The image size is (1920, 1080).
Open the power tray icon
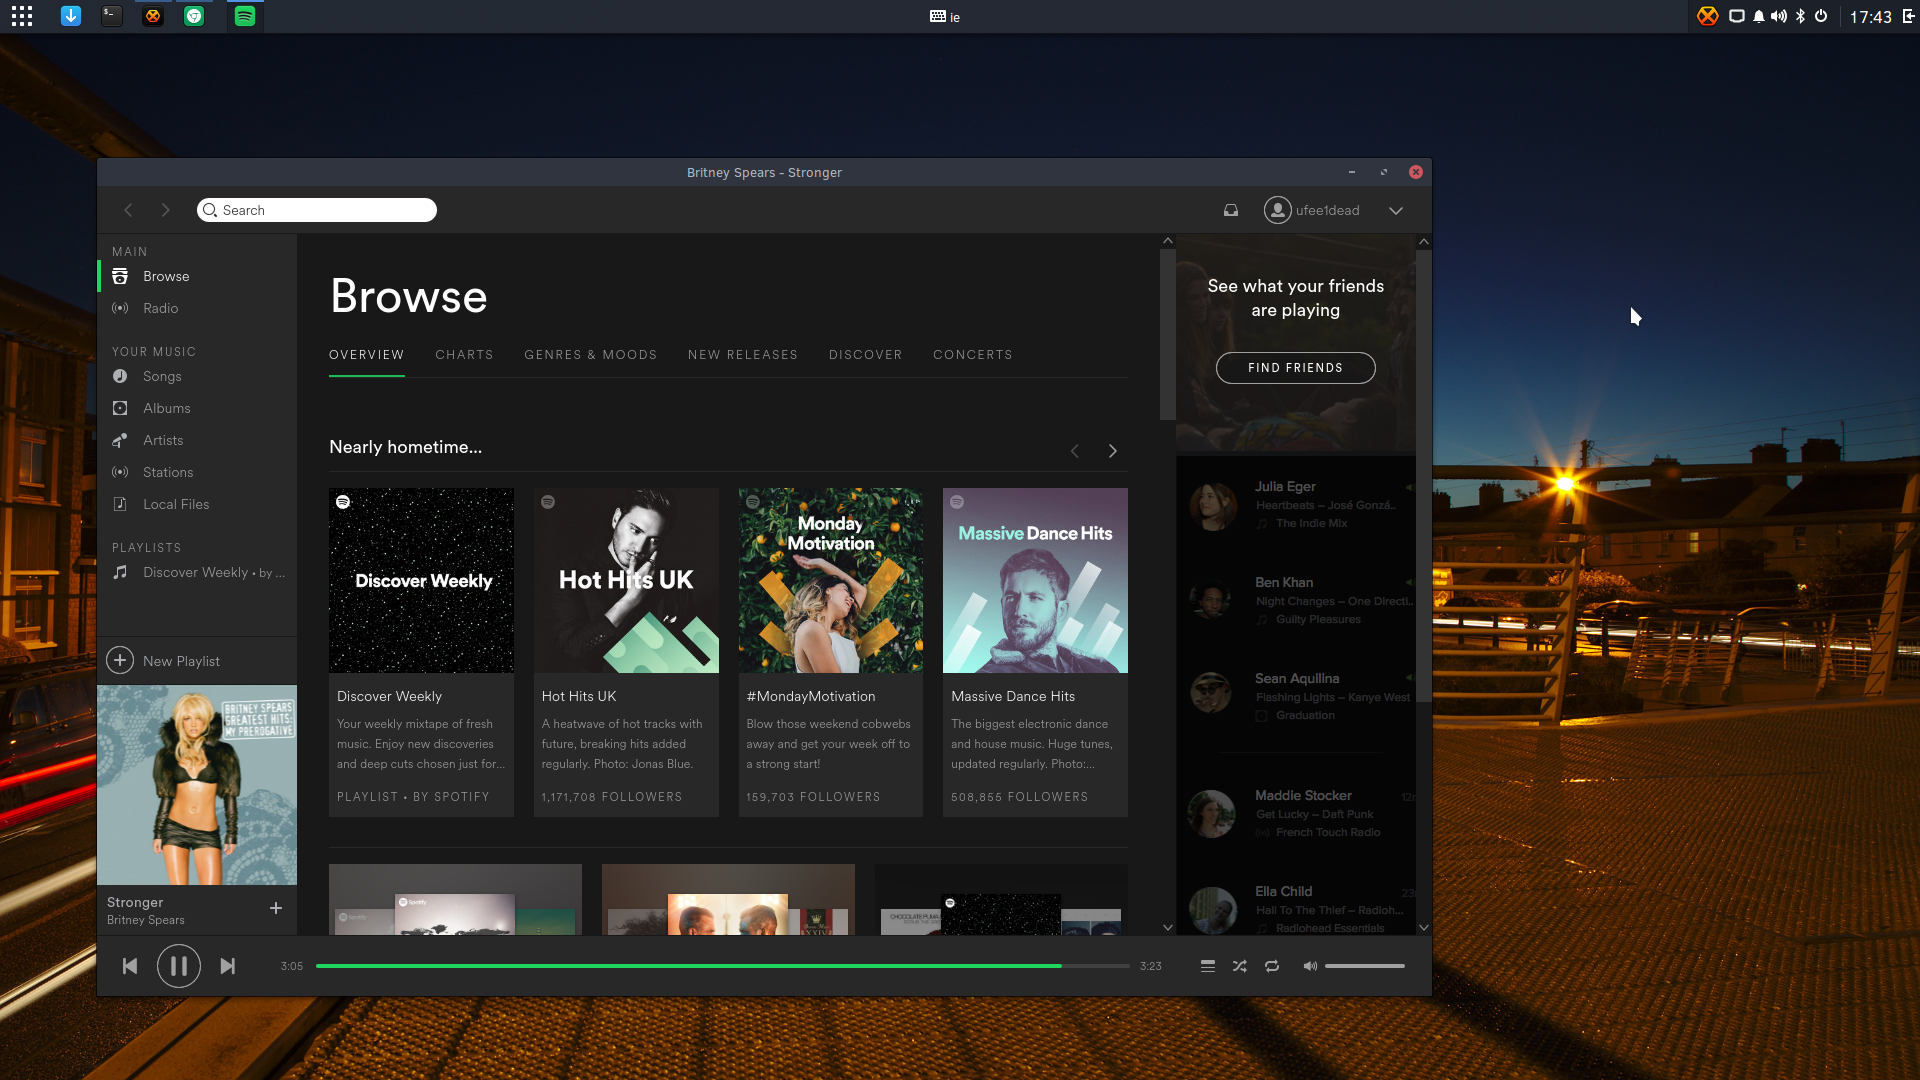(x=1821, y=16)
